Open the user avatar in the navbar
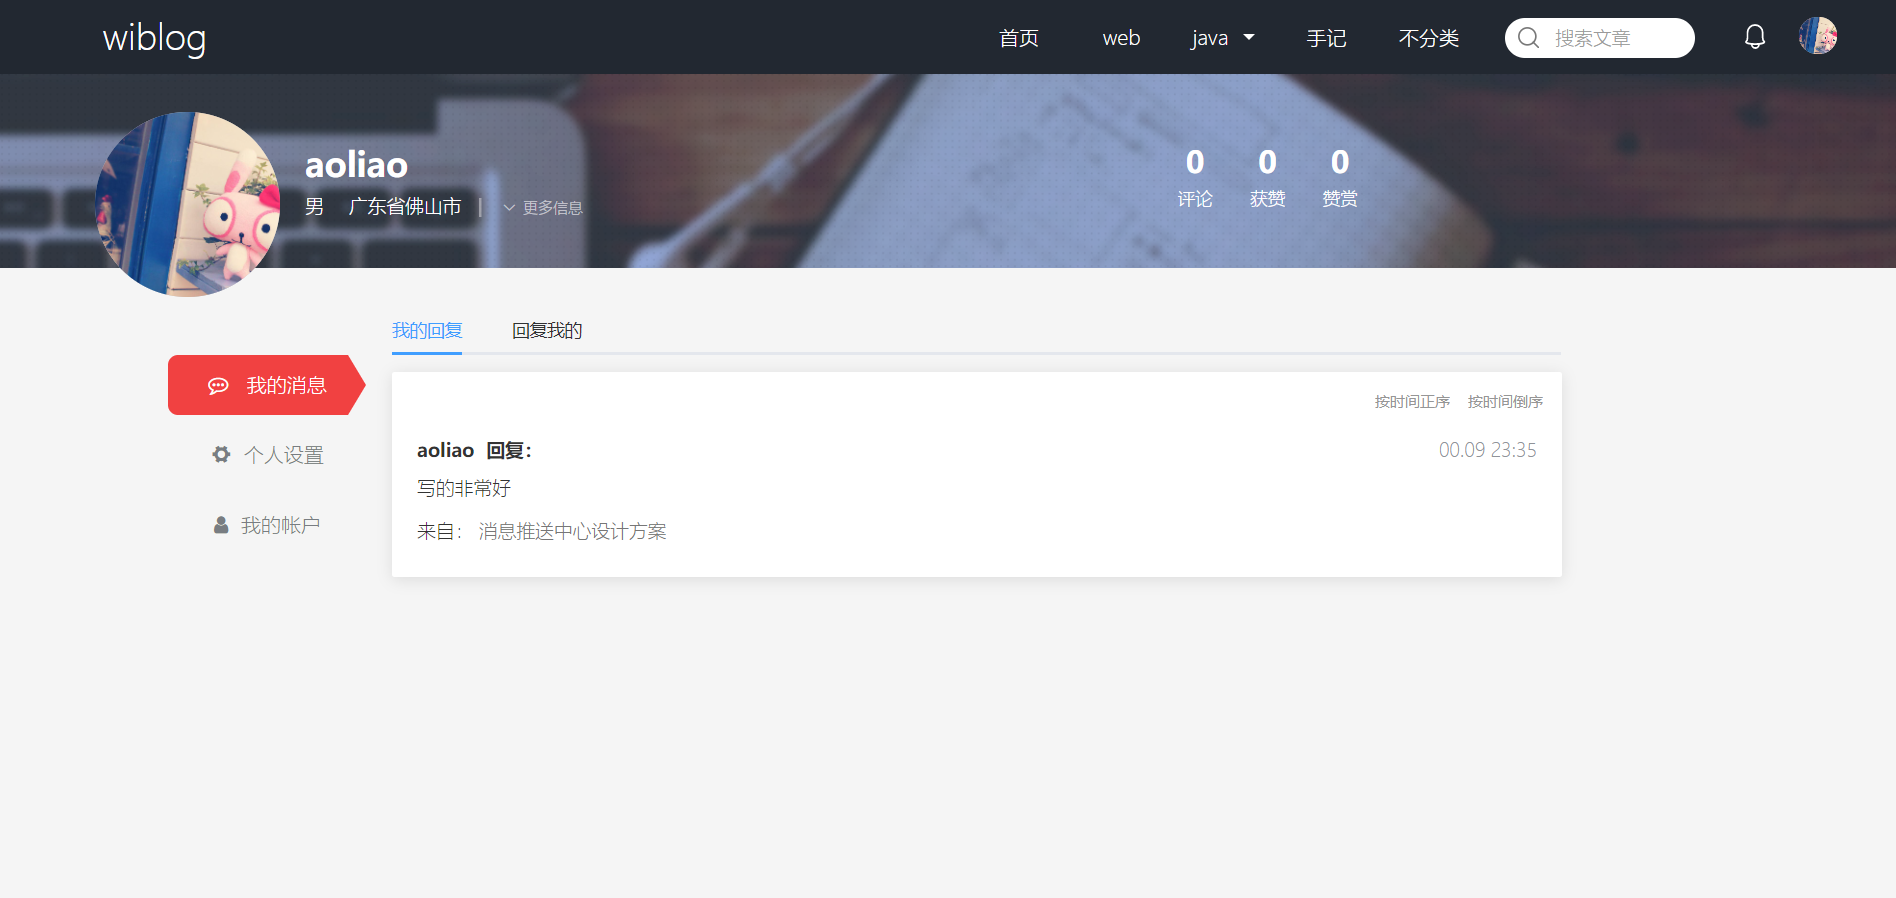This screenshot has width=1896, height=898. (x=1818, y=36)
